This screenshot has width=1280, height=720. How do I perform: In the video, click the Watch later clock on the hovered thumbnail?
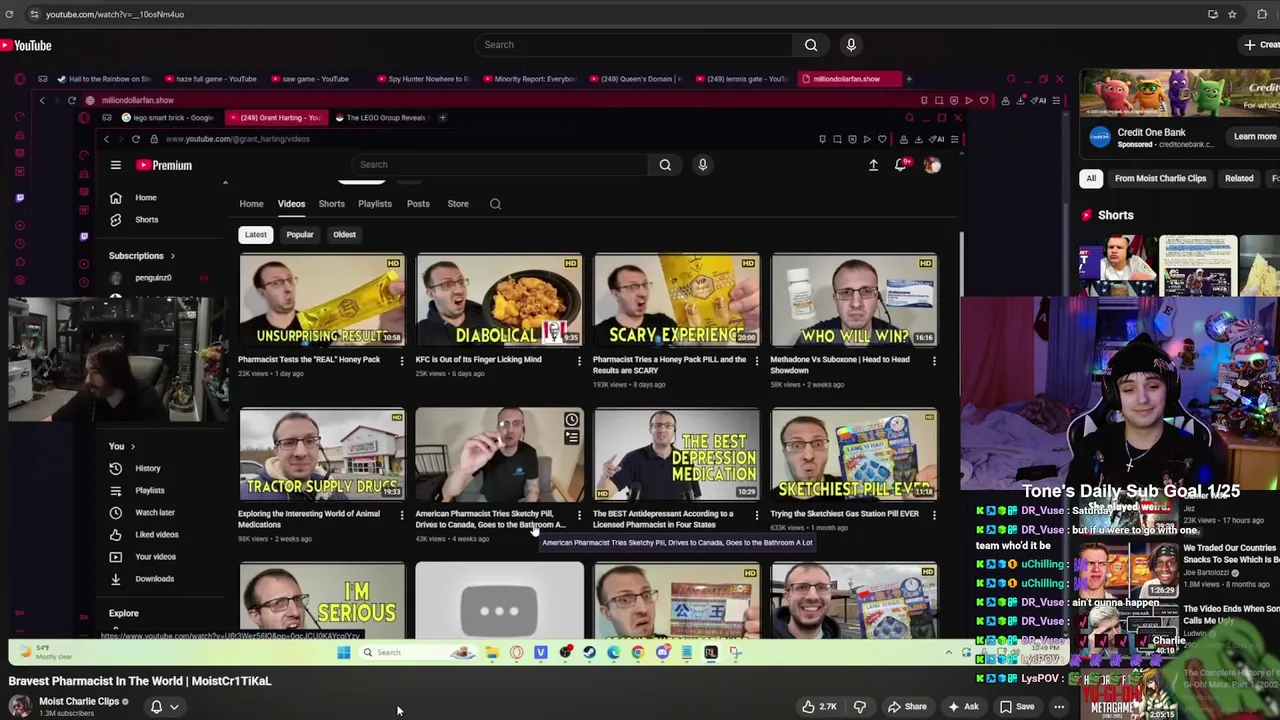click(x=571, y=420)
